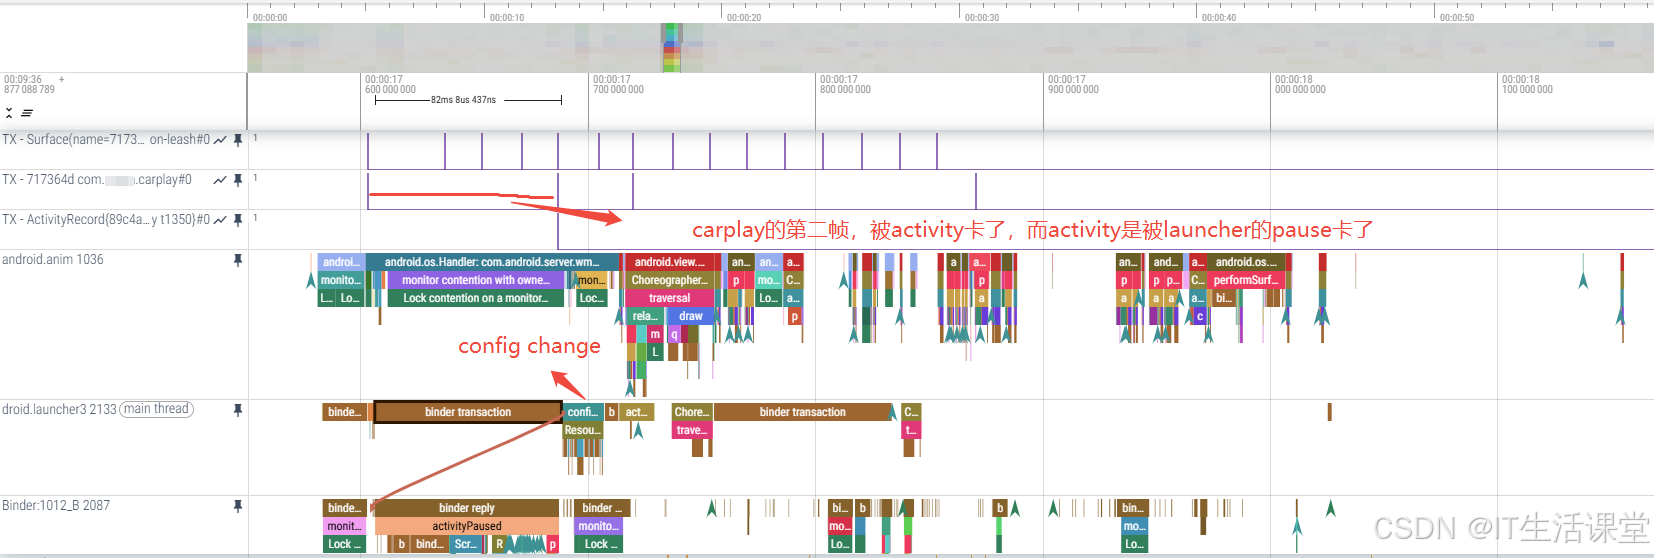
Task: Select the 'Scr...' slice under activityPaused
Action: pyautogui.click(x=465, y=544)
